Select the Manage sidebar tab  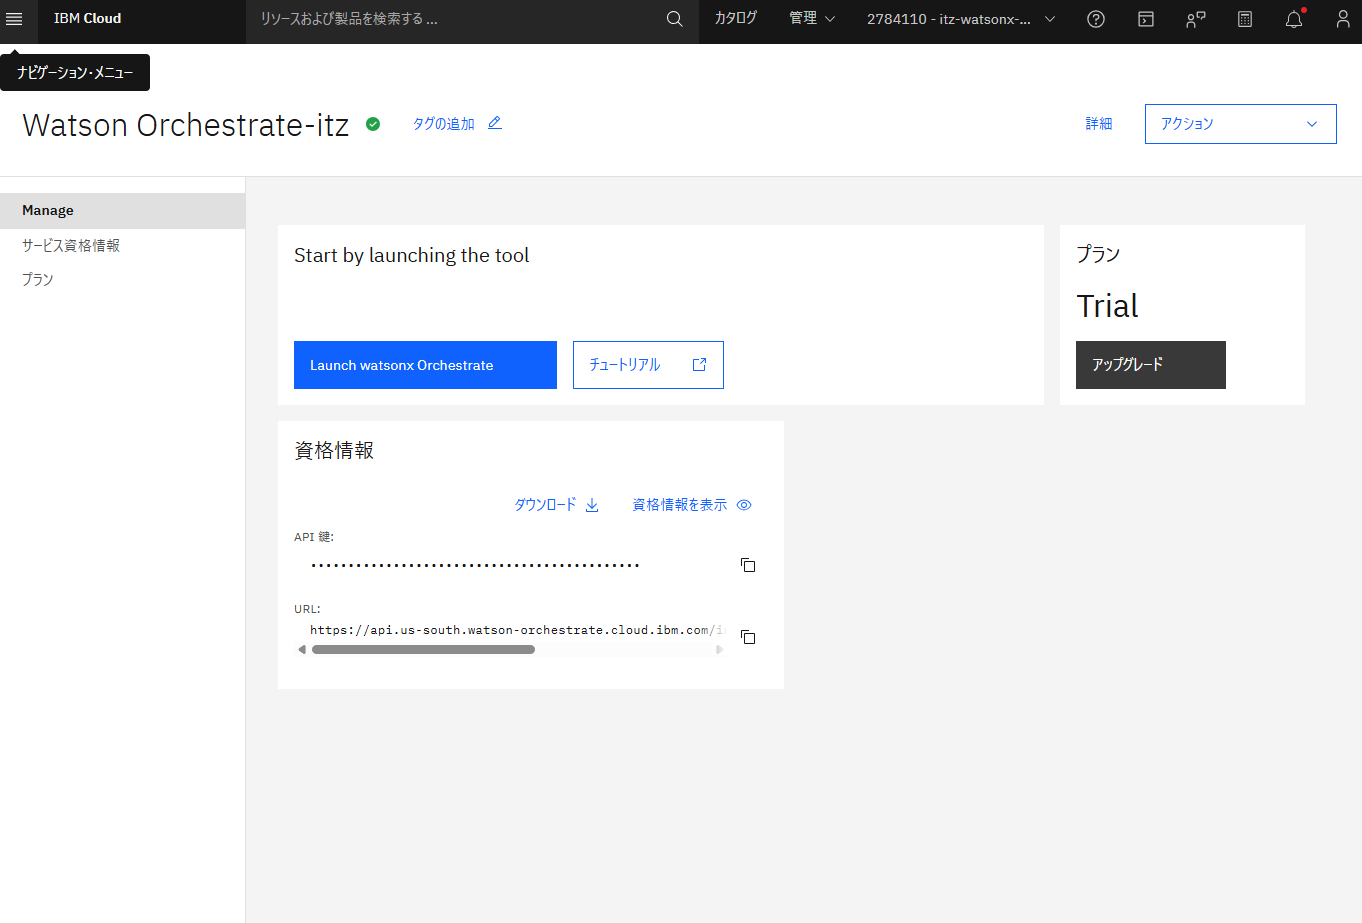tap(122, 211)
